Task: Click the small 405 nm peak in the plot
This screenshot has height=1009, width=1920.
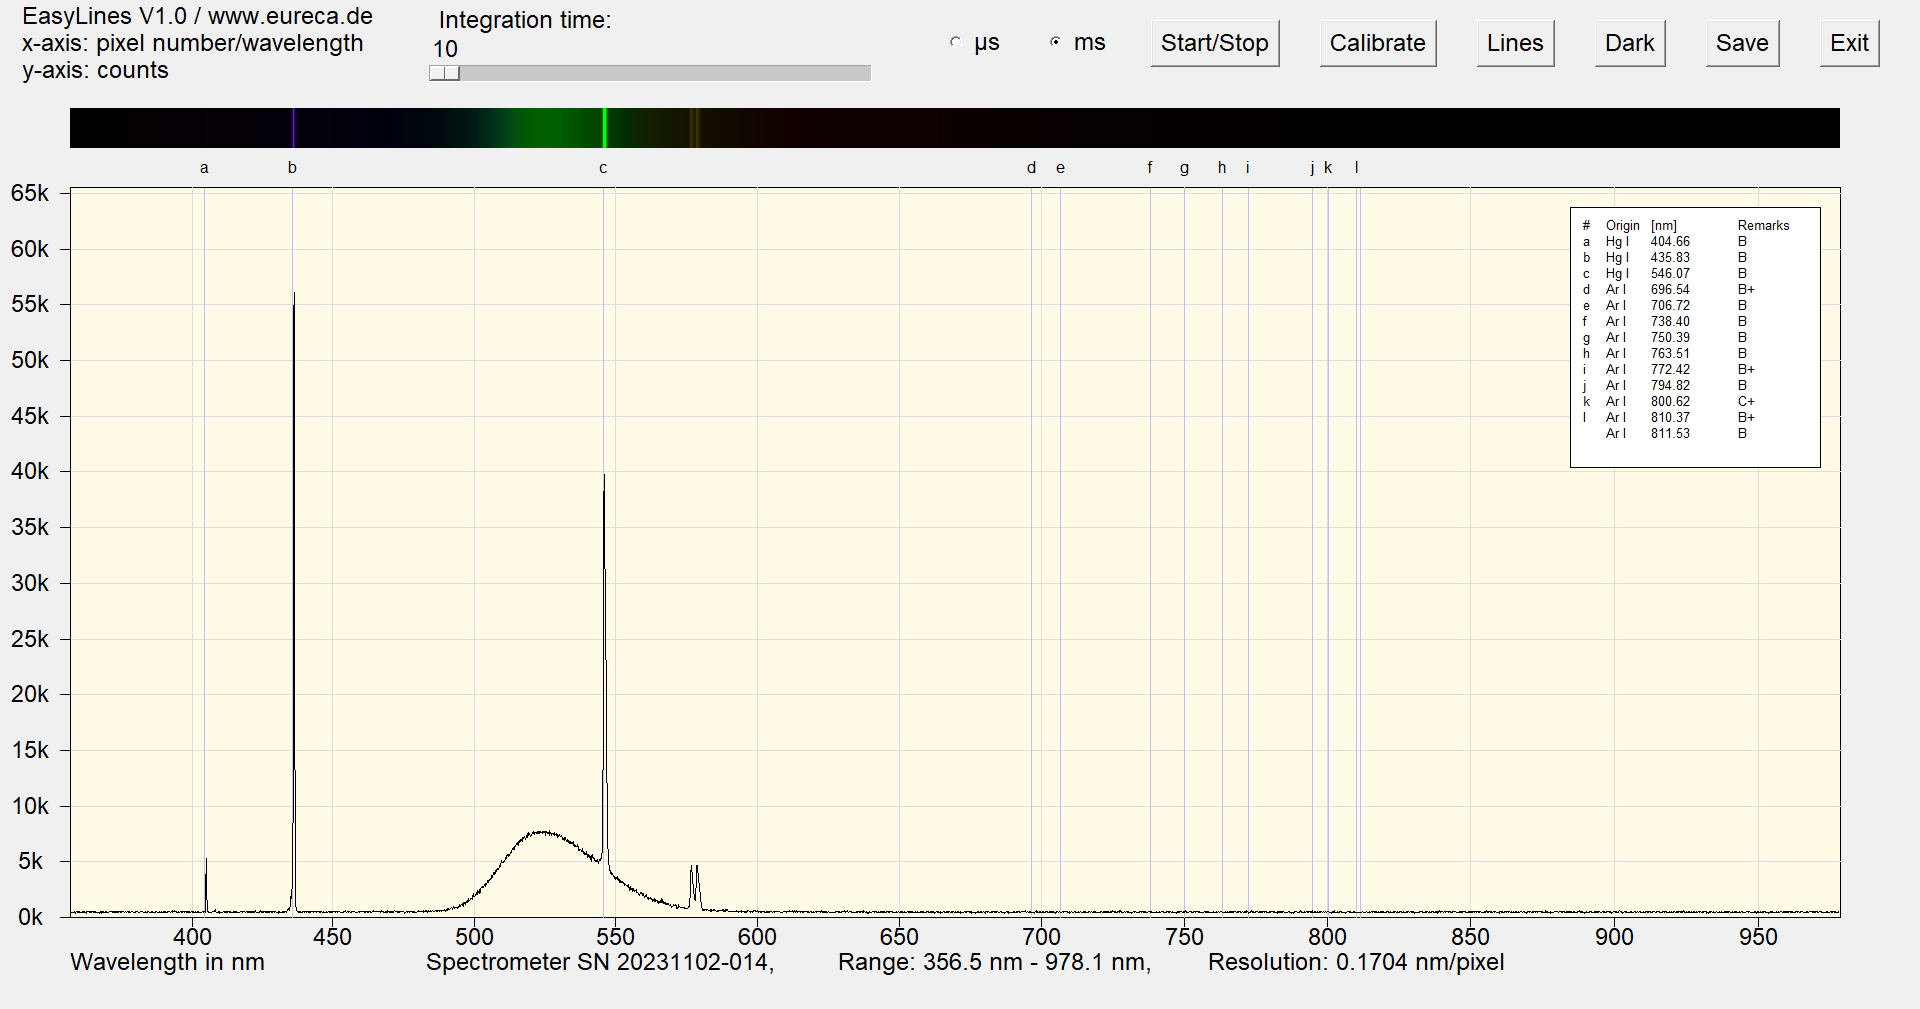Action: 206,885
